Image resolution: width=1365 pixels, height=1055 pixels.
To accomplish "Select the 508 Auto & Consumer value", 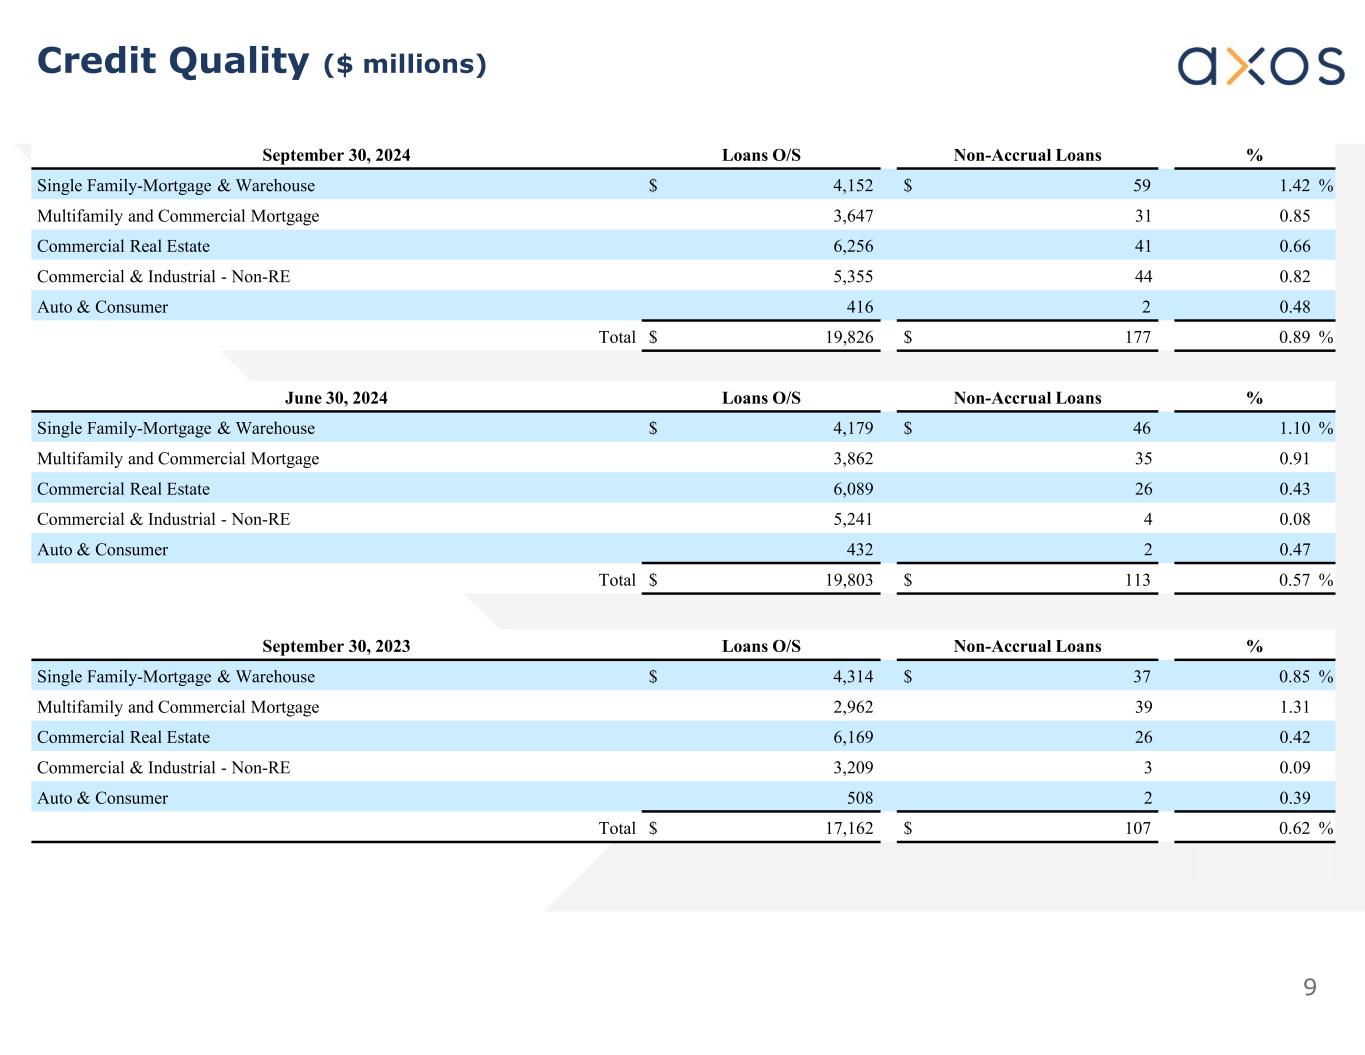I will pyautogui.click(x=859, y=798).
